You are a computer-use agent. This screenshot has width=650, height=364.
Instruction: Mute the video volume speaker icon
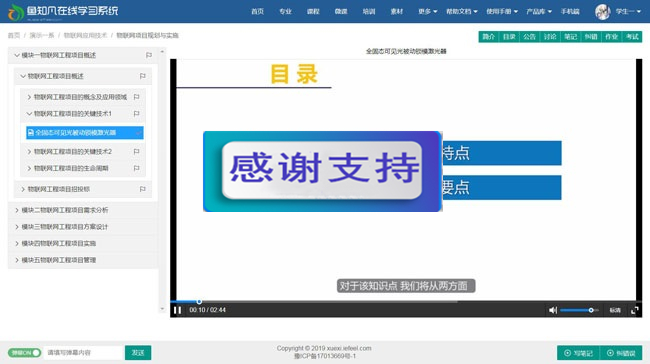coord(553,310)
